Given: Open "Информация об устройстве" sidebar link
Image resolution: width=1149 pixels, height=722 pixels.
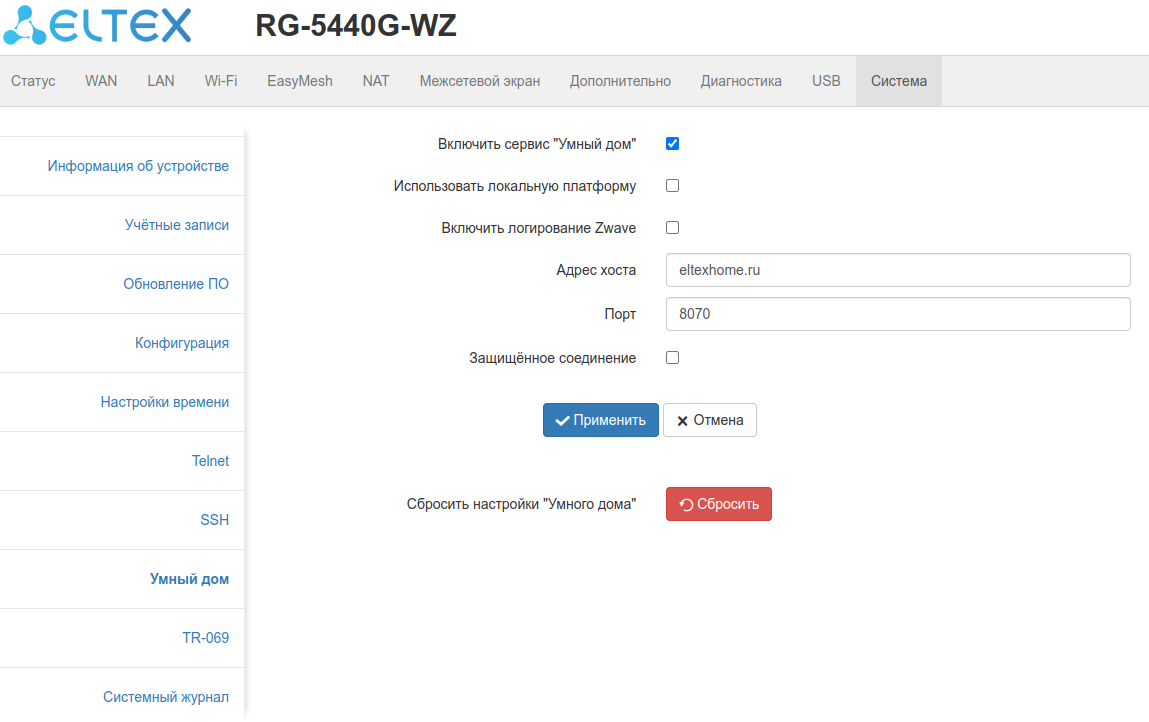Looking at the screenshot, I should [138, 166].
